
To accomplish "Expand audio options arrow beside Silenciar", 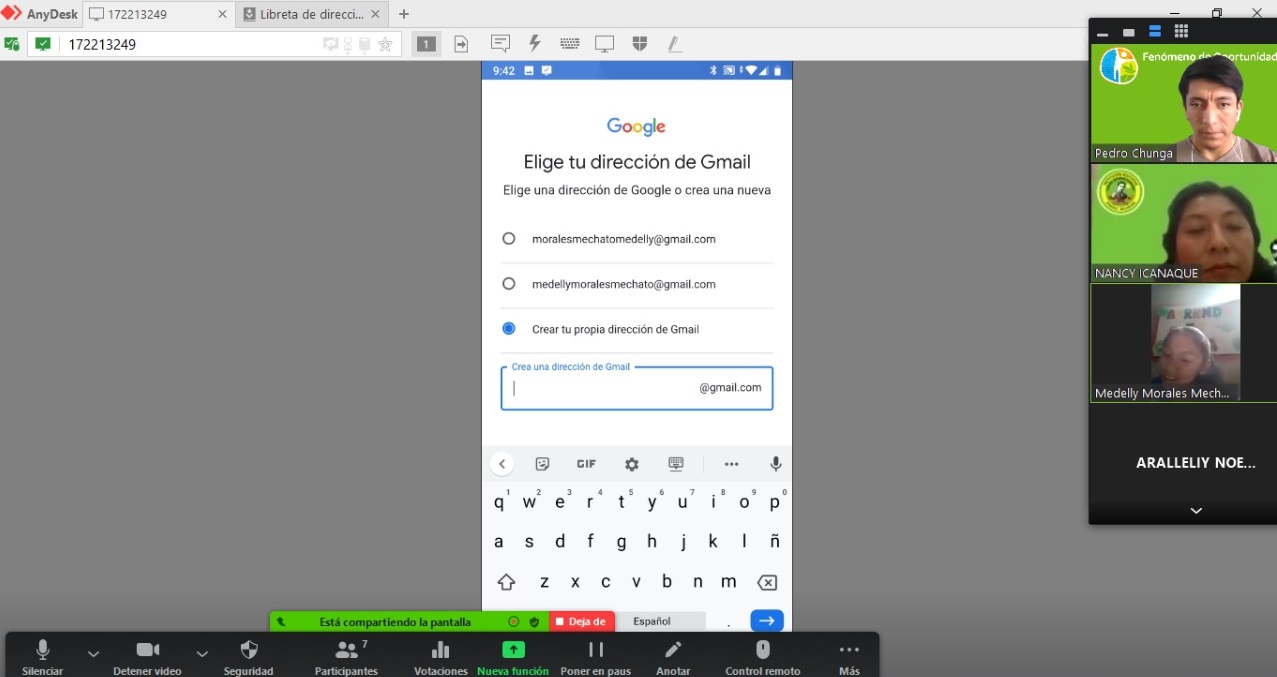I will [x=93, y=653].
